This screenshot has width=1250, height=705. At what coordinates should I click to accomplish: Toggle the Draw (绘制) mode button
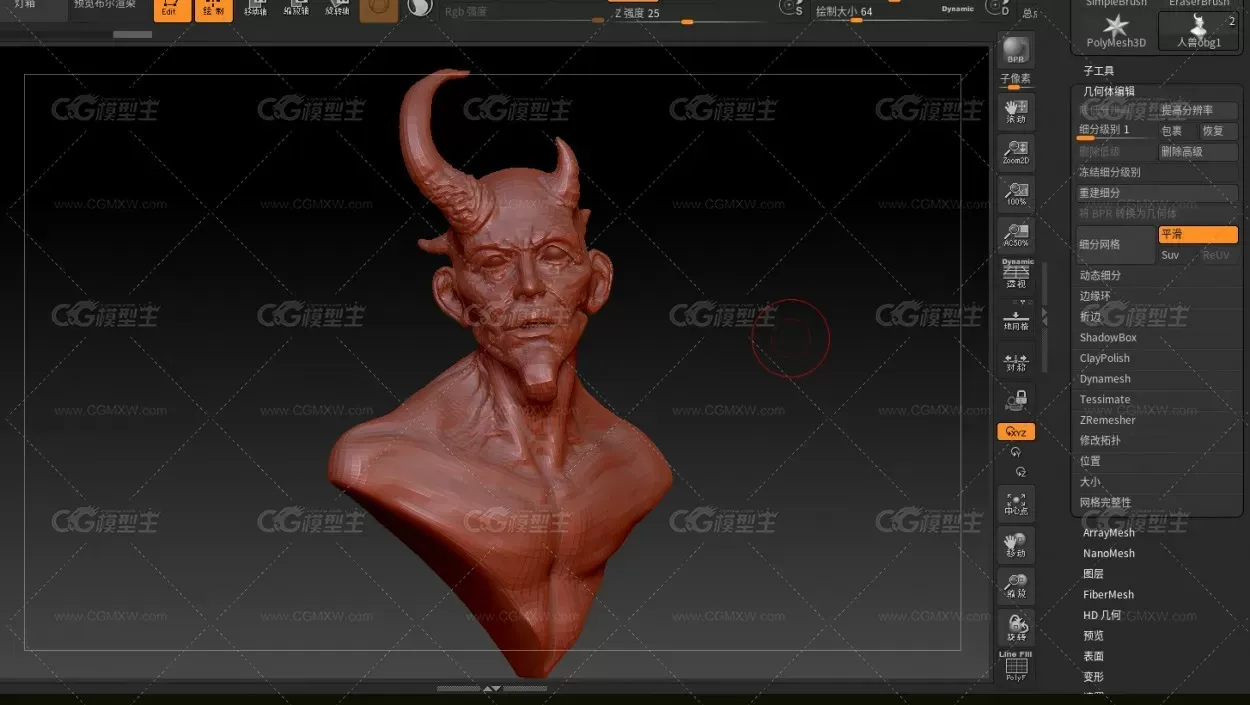213,9
